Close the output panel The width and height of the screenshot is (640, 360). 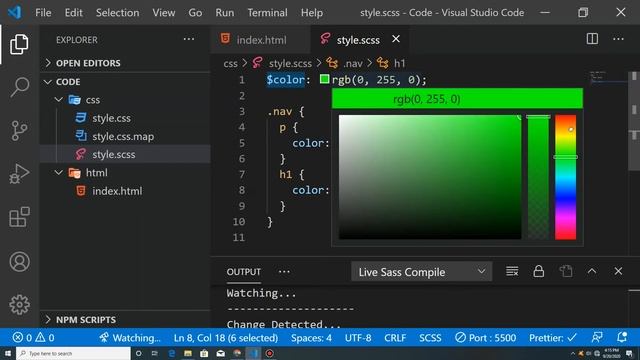coord(618,271)
